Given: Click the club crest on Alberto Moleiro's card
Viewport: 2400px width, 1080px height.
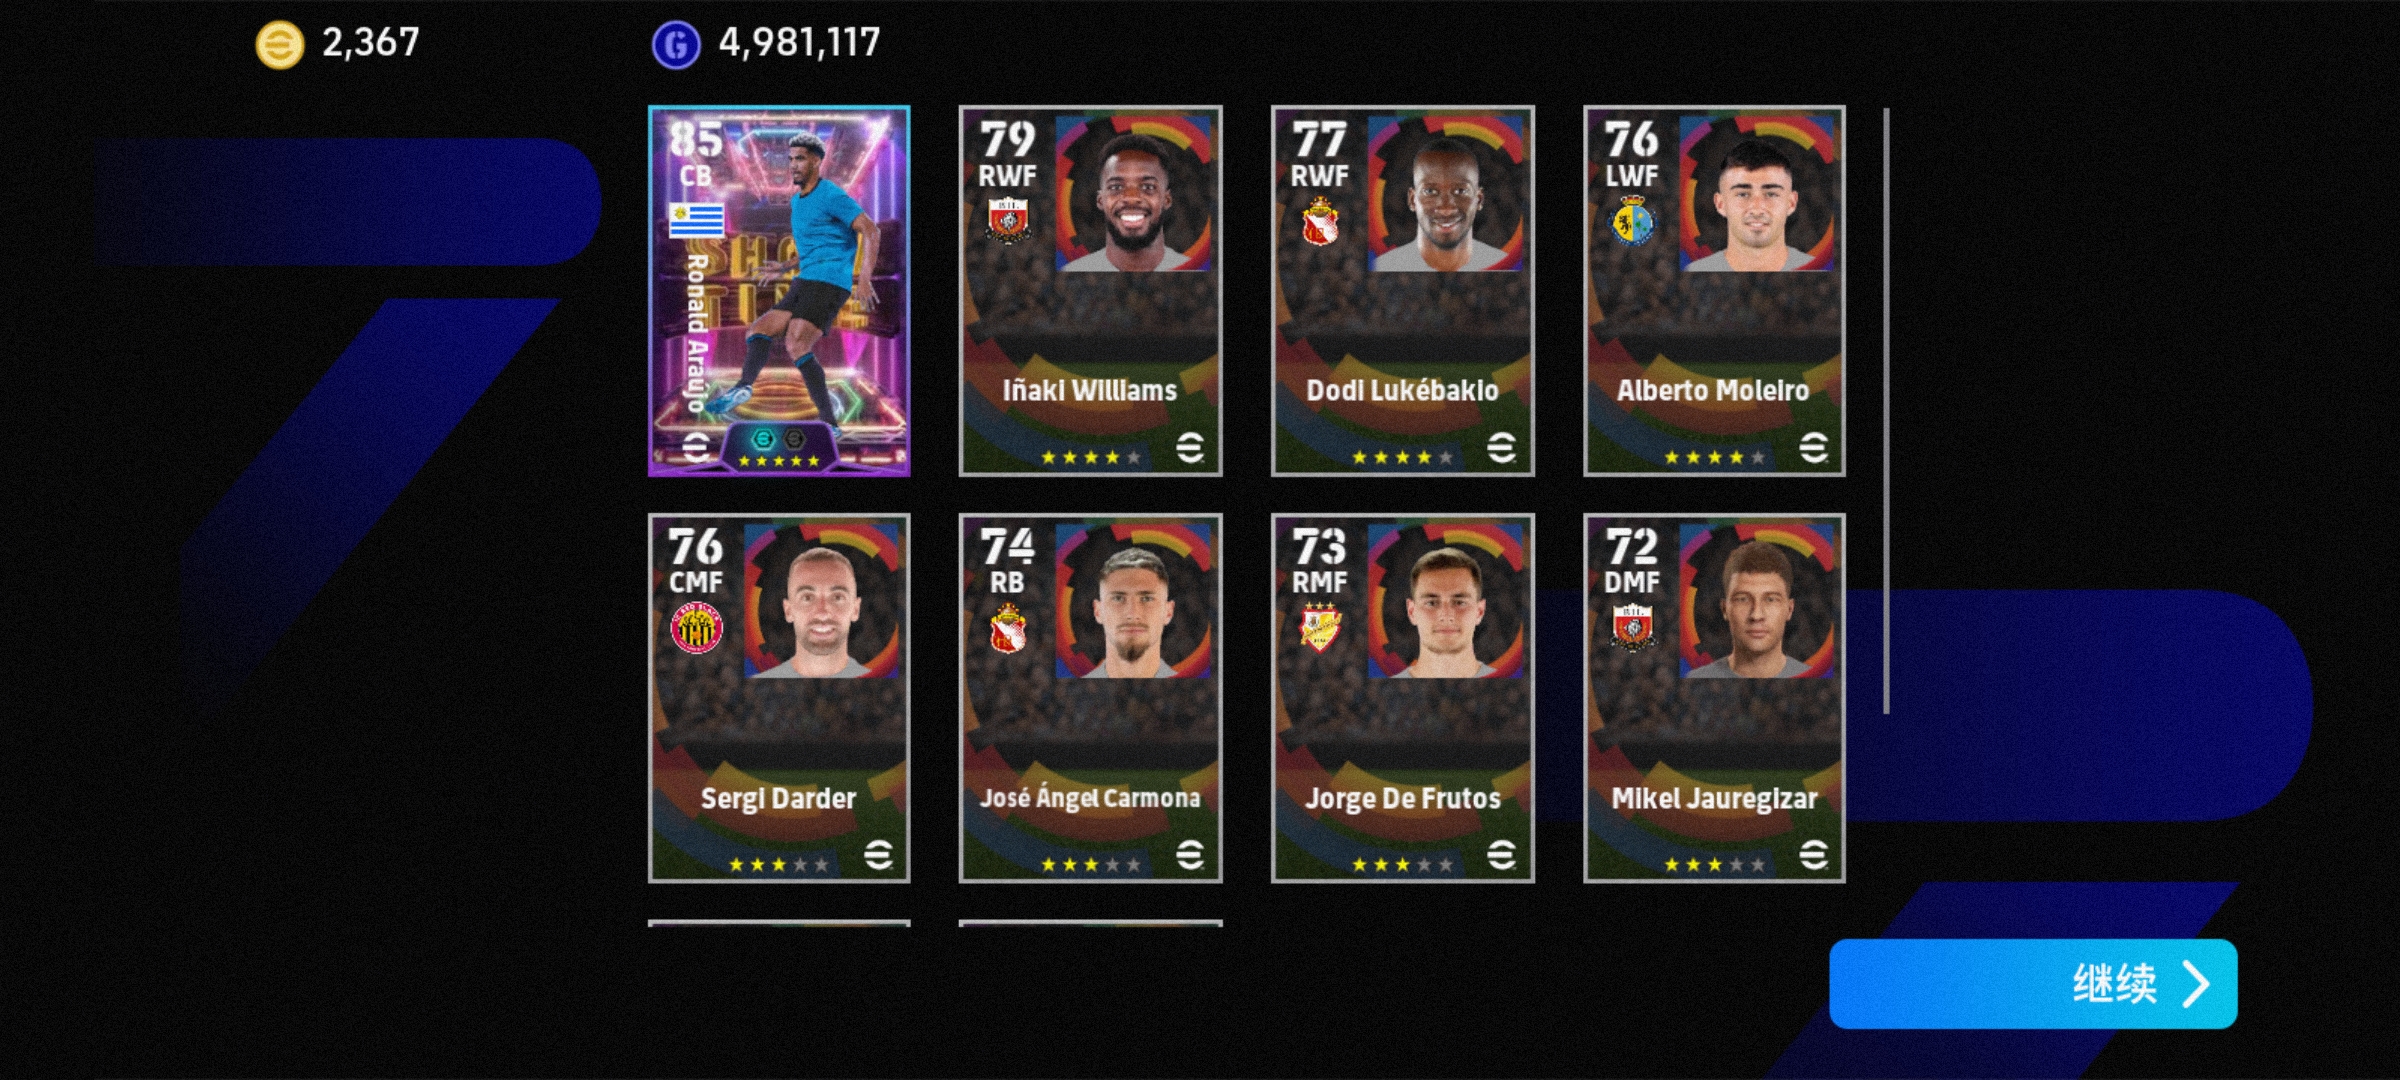Looking at the screenshot, I should [1632, 220].
